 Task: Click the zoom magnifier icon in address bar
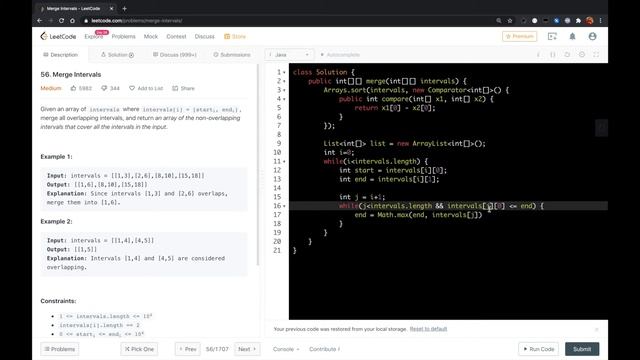tap(499, 20)
